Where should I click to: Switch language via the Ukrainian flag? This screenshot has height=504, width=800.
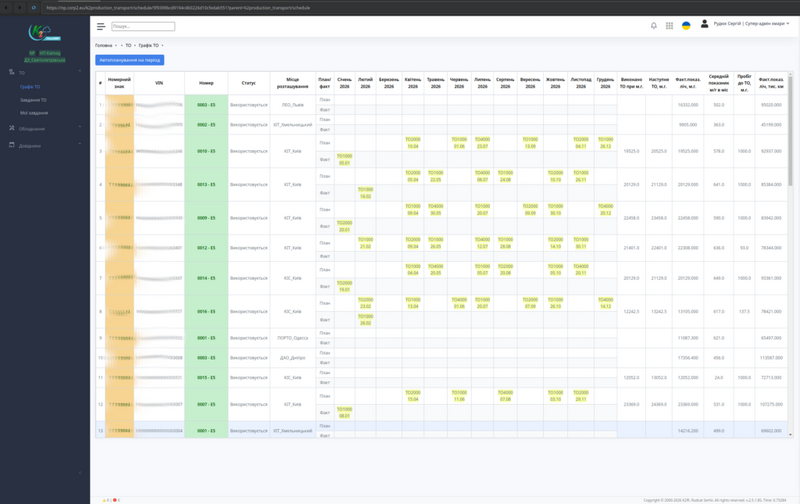[x=686, y=26]
